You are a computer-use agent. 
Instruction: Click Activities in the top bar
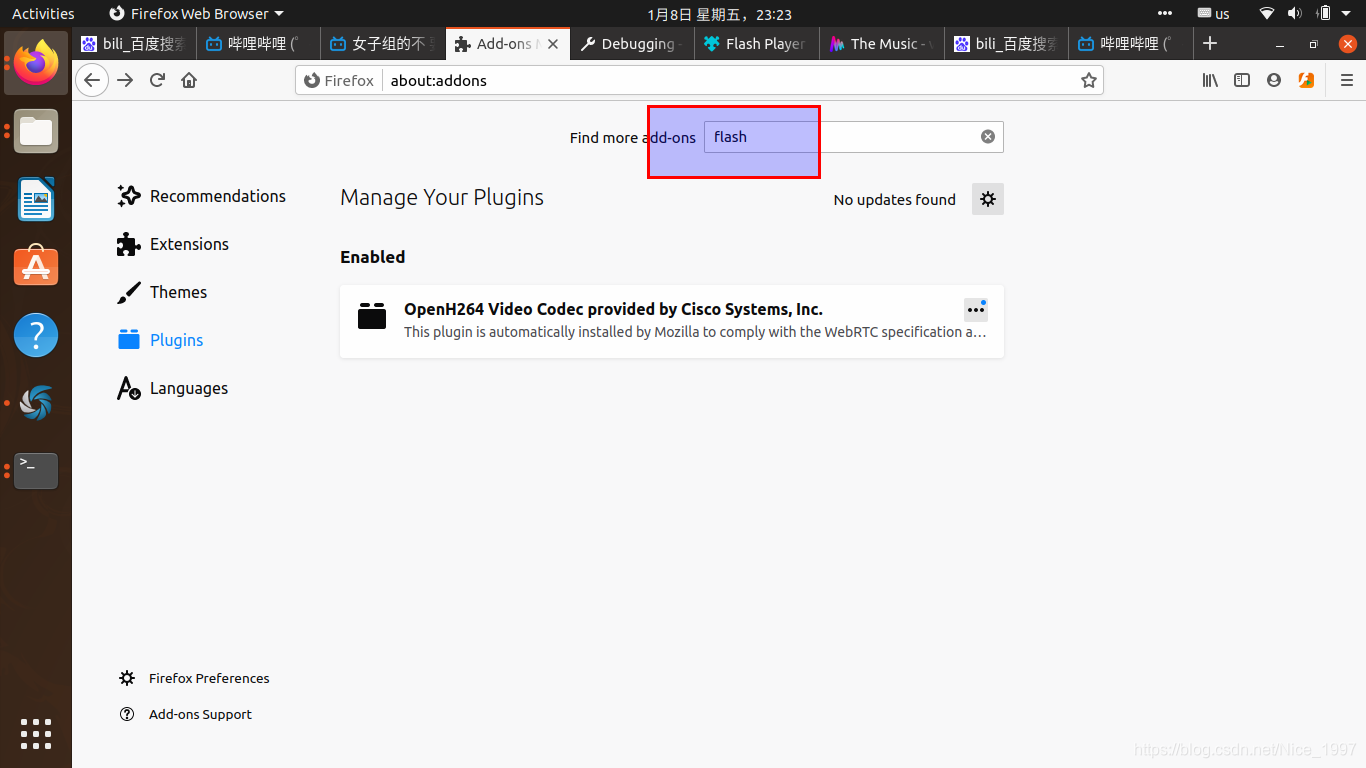pos(43,14)
